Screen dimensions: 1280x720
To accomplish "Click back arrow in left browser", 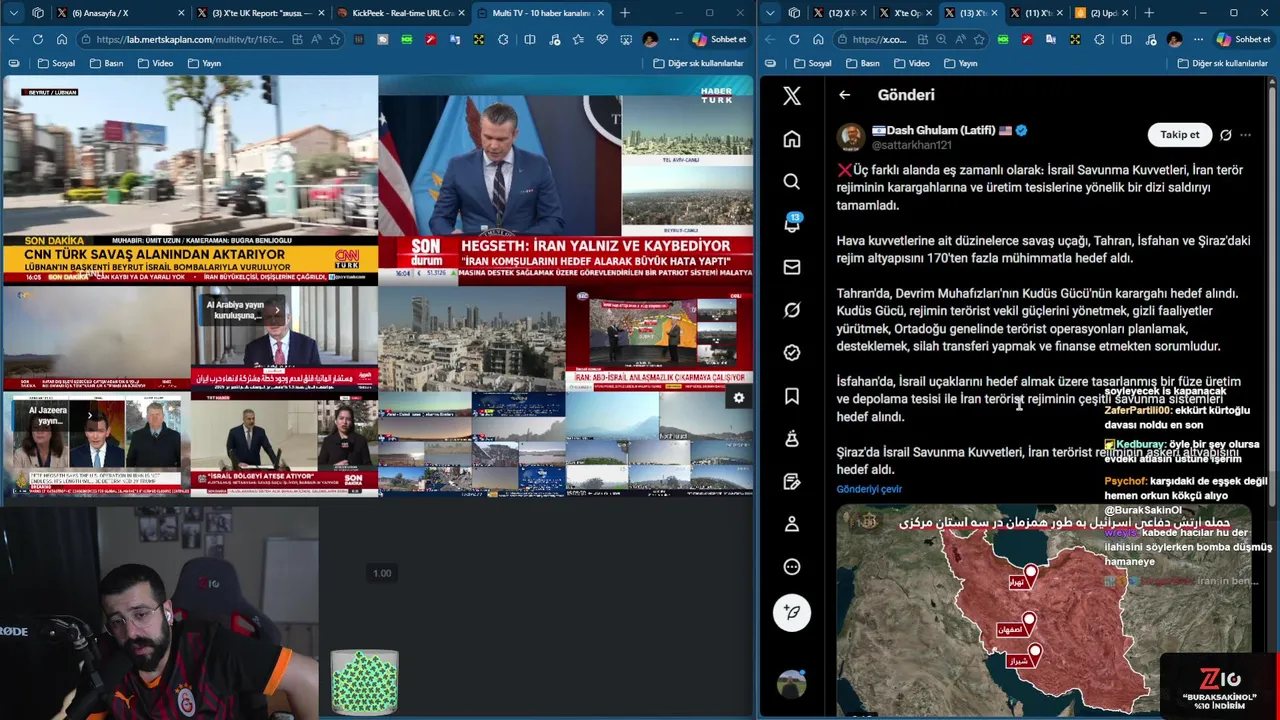I will (x=14, y=39).
